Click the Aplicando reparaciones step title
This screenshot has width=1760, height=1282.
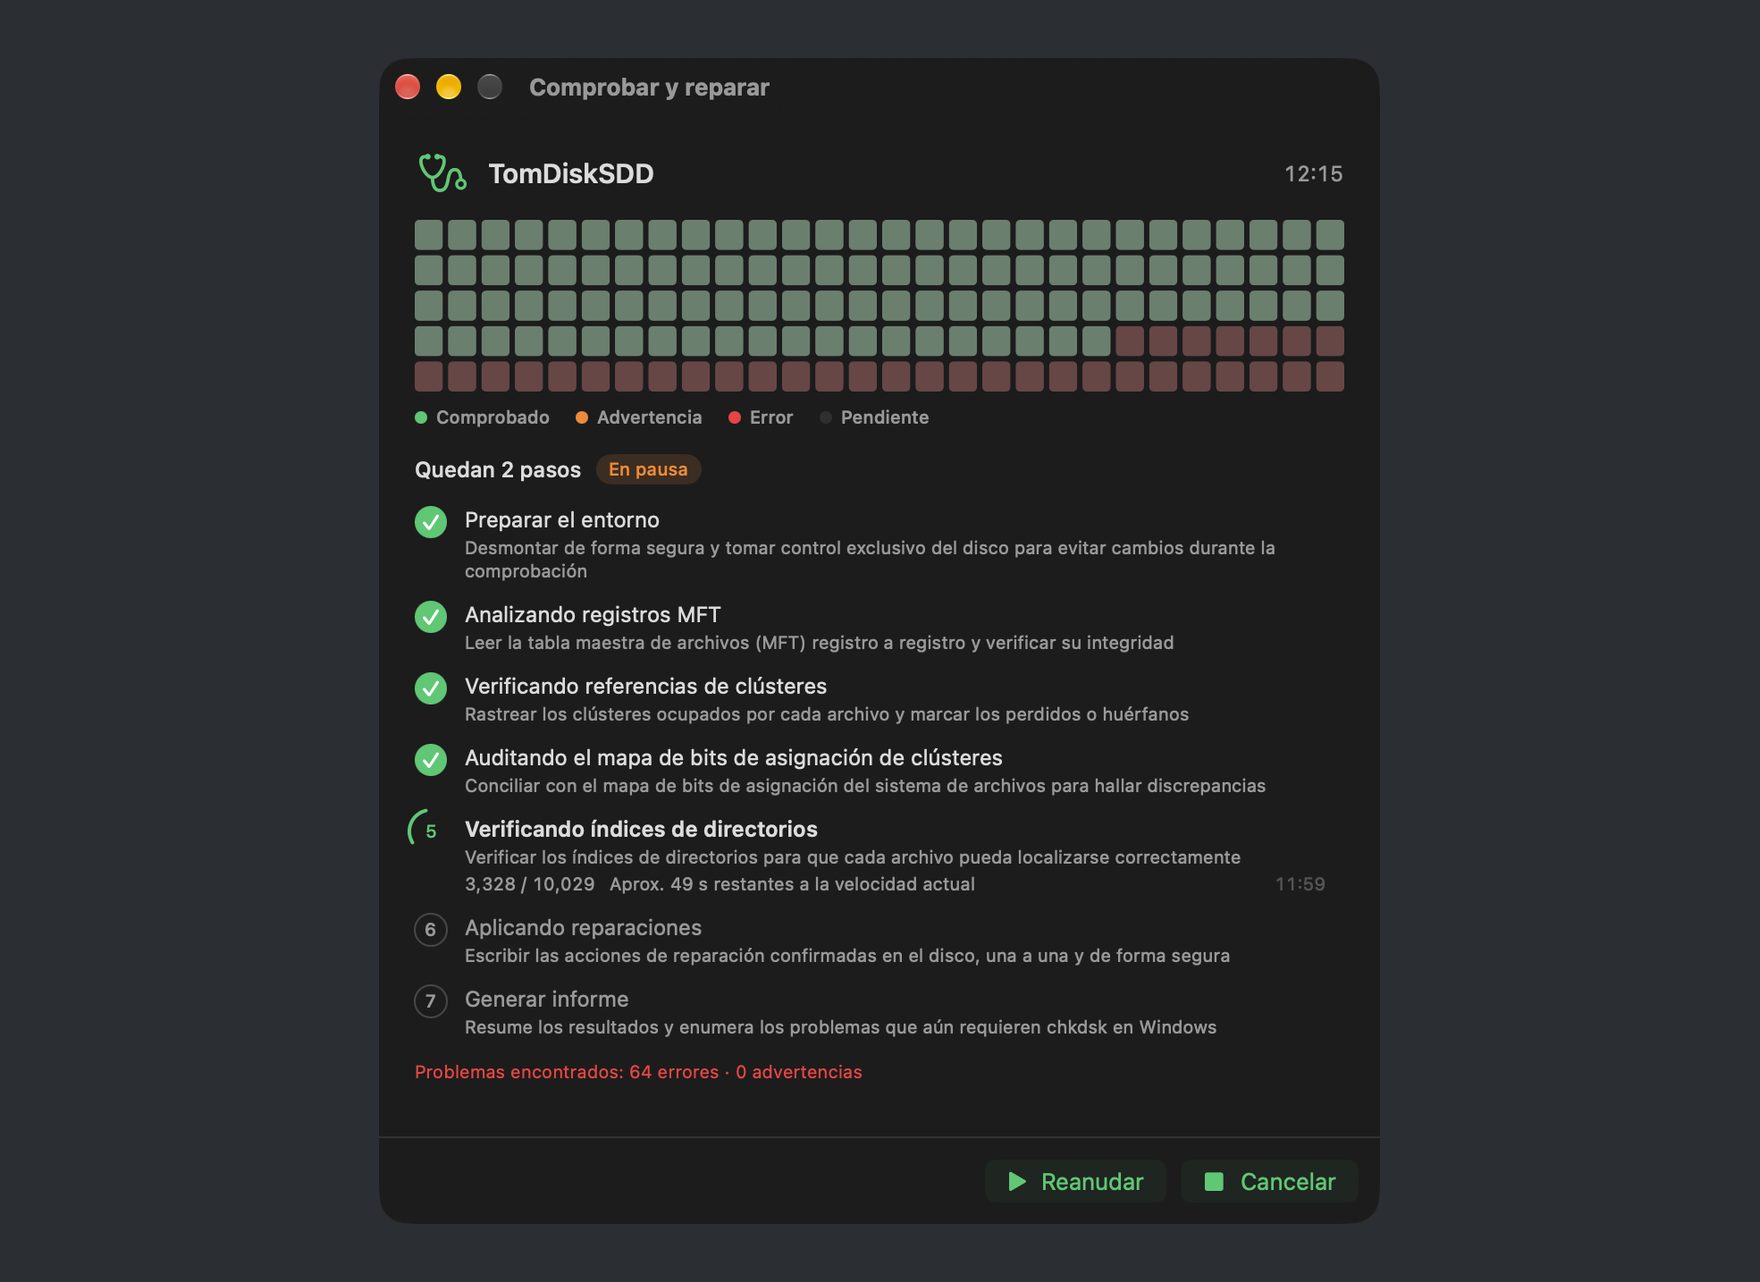[x=583, y=928]
